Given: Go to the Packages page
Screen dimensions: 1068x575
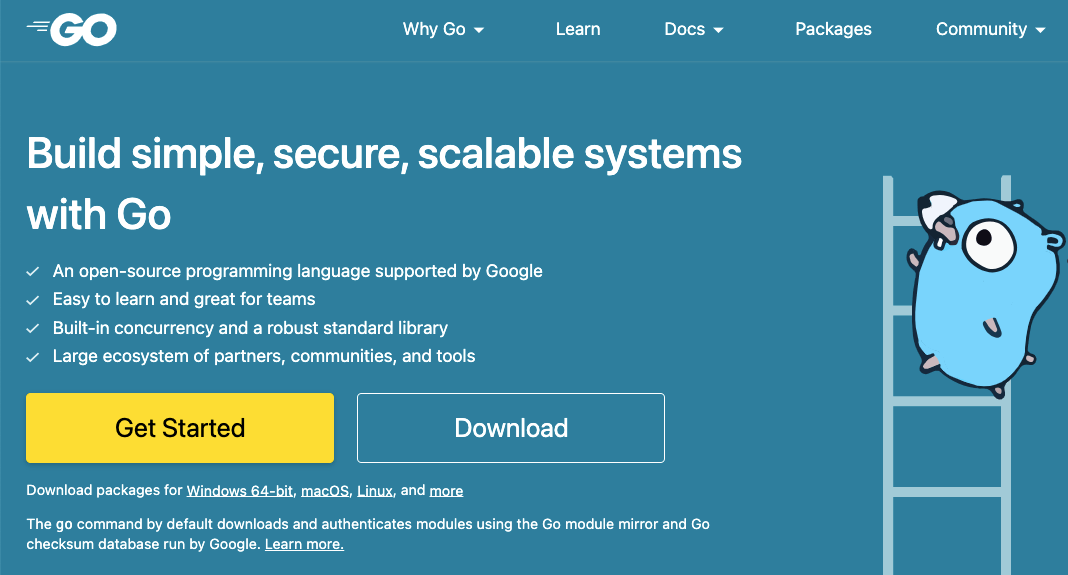Looking at the screenshot, I should 833,29.
